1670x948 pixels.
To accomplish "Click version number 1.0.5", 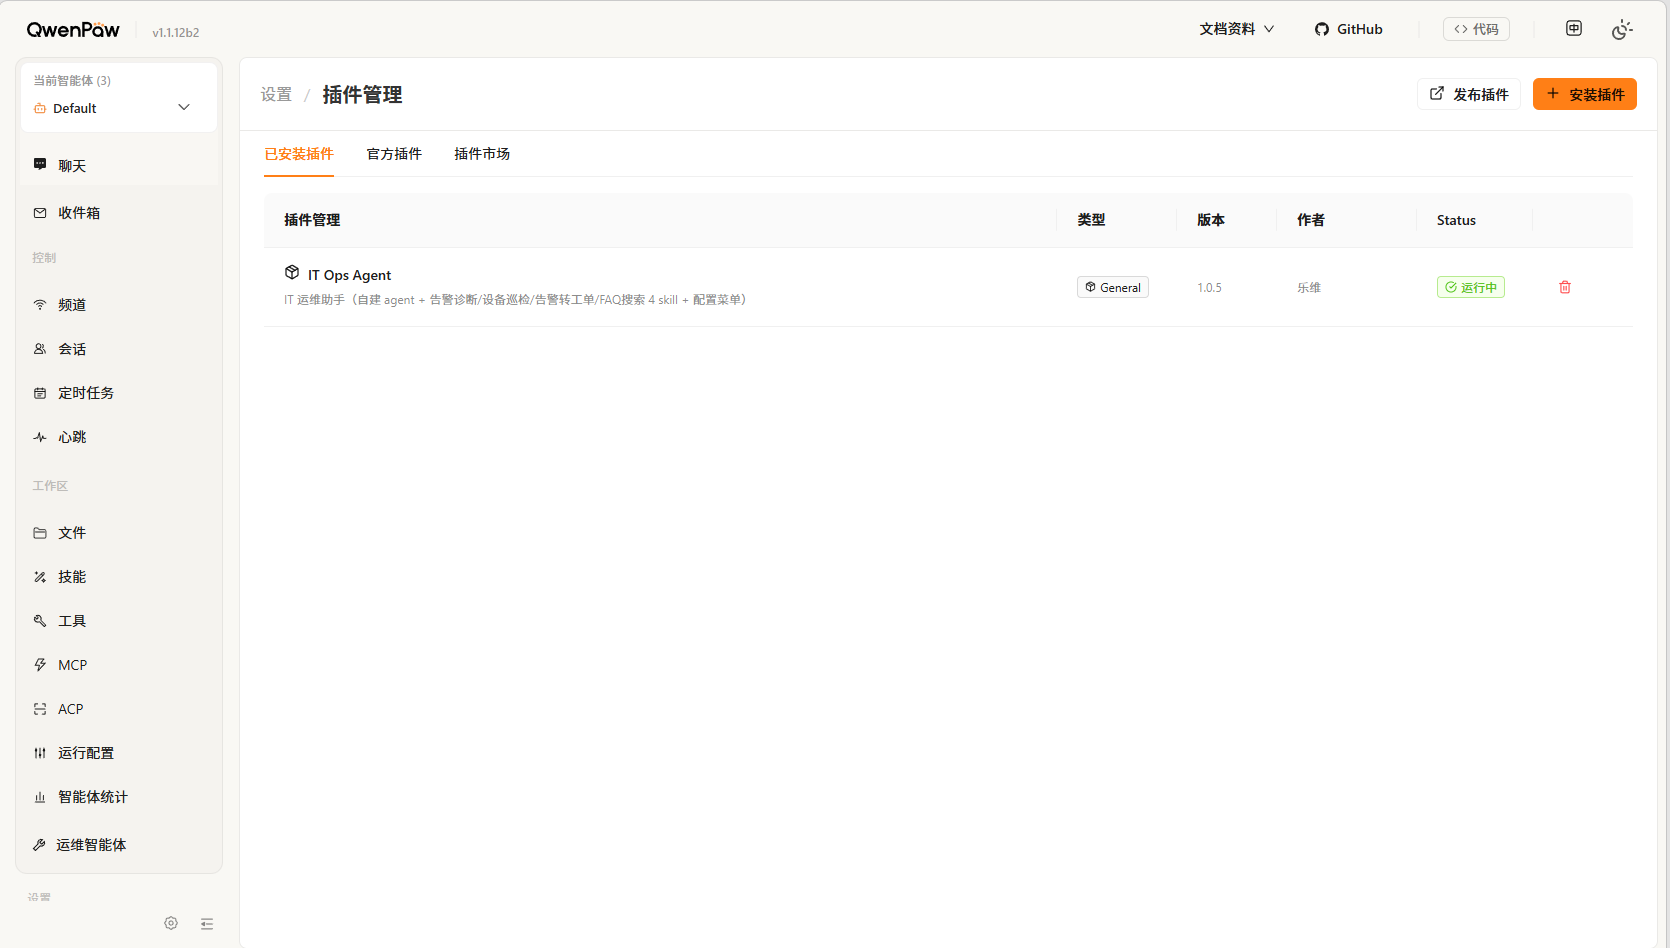I will (x=1209, y=287).
